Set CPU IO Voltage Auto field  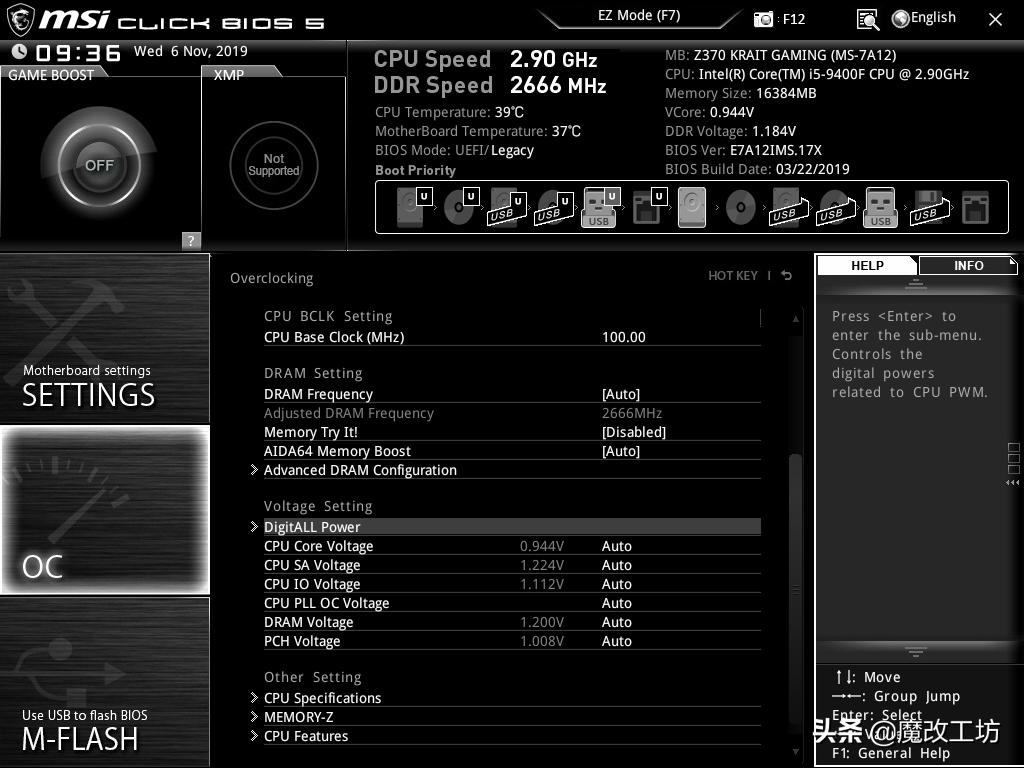pos(616,584)
